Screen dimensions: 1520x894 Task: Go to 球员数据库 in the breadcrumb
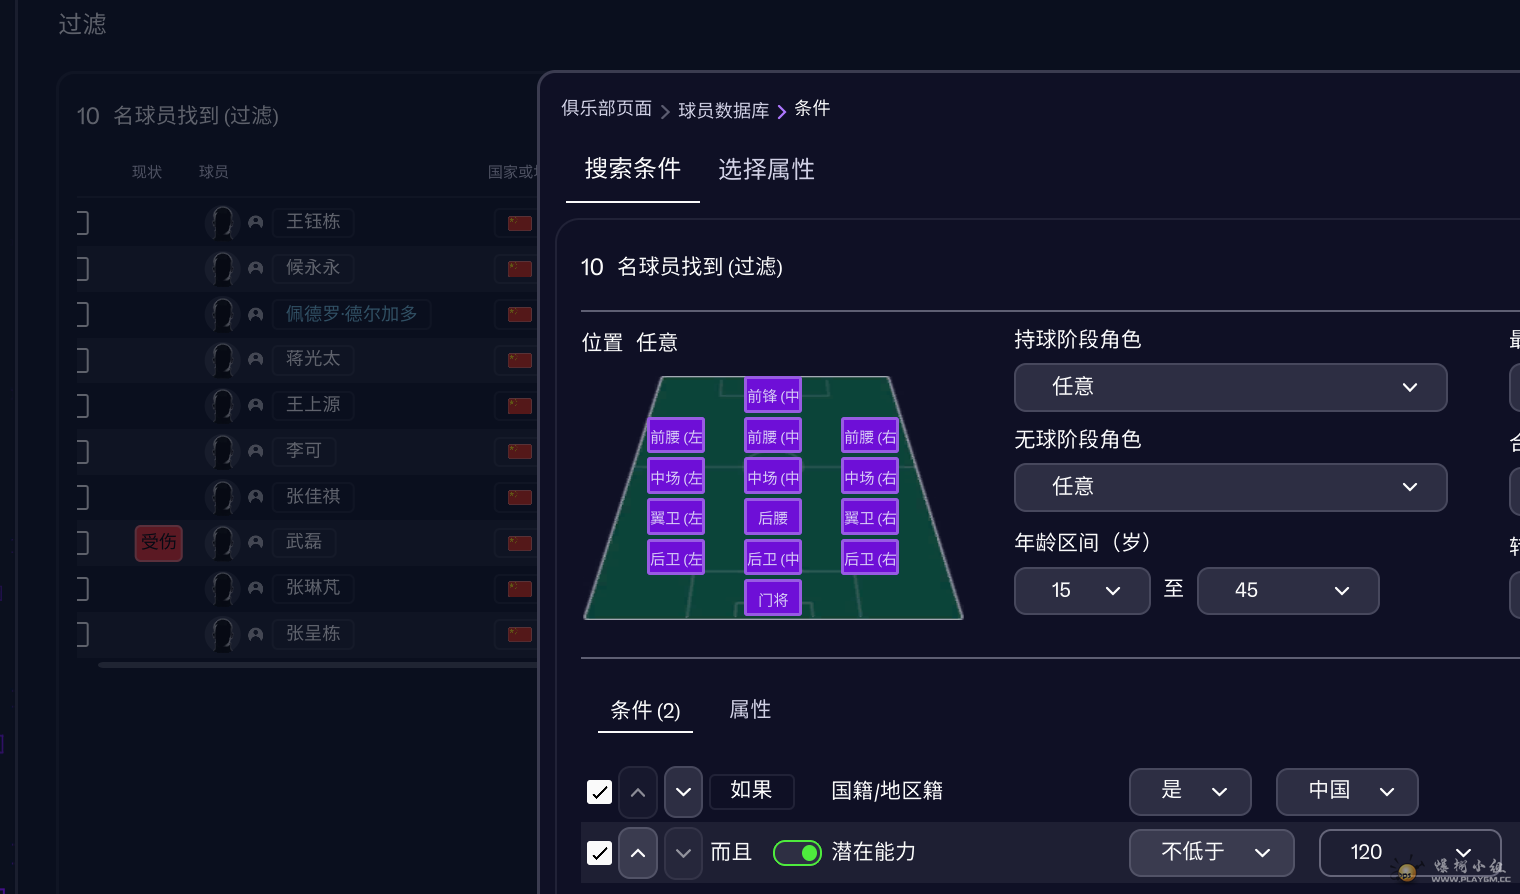click(x=723, y=110)
